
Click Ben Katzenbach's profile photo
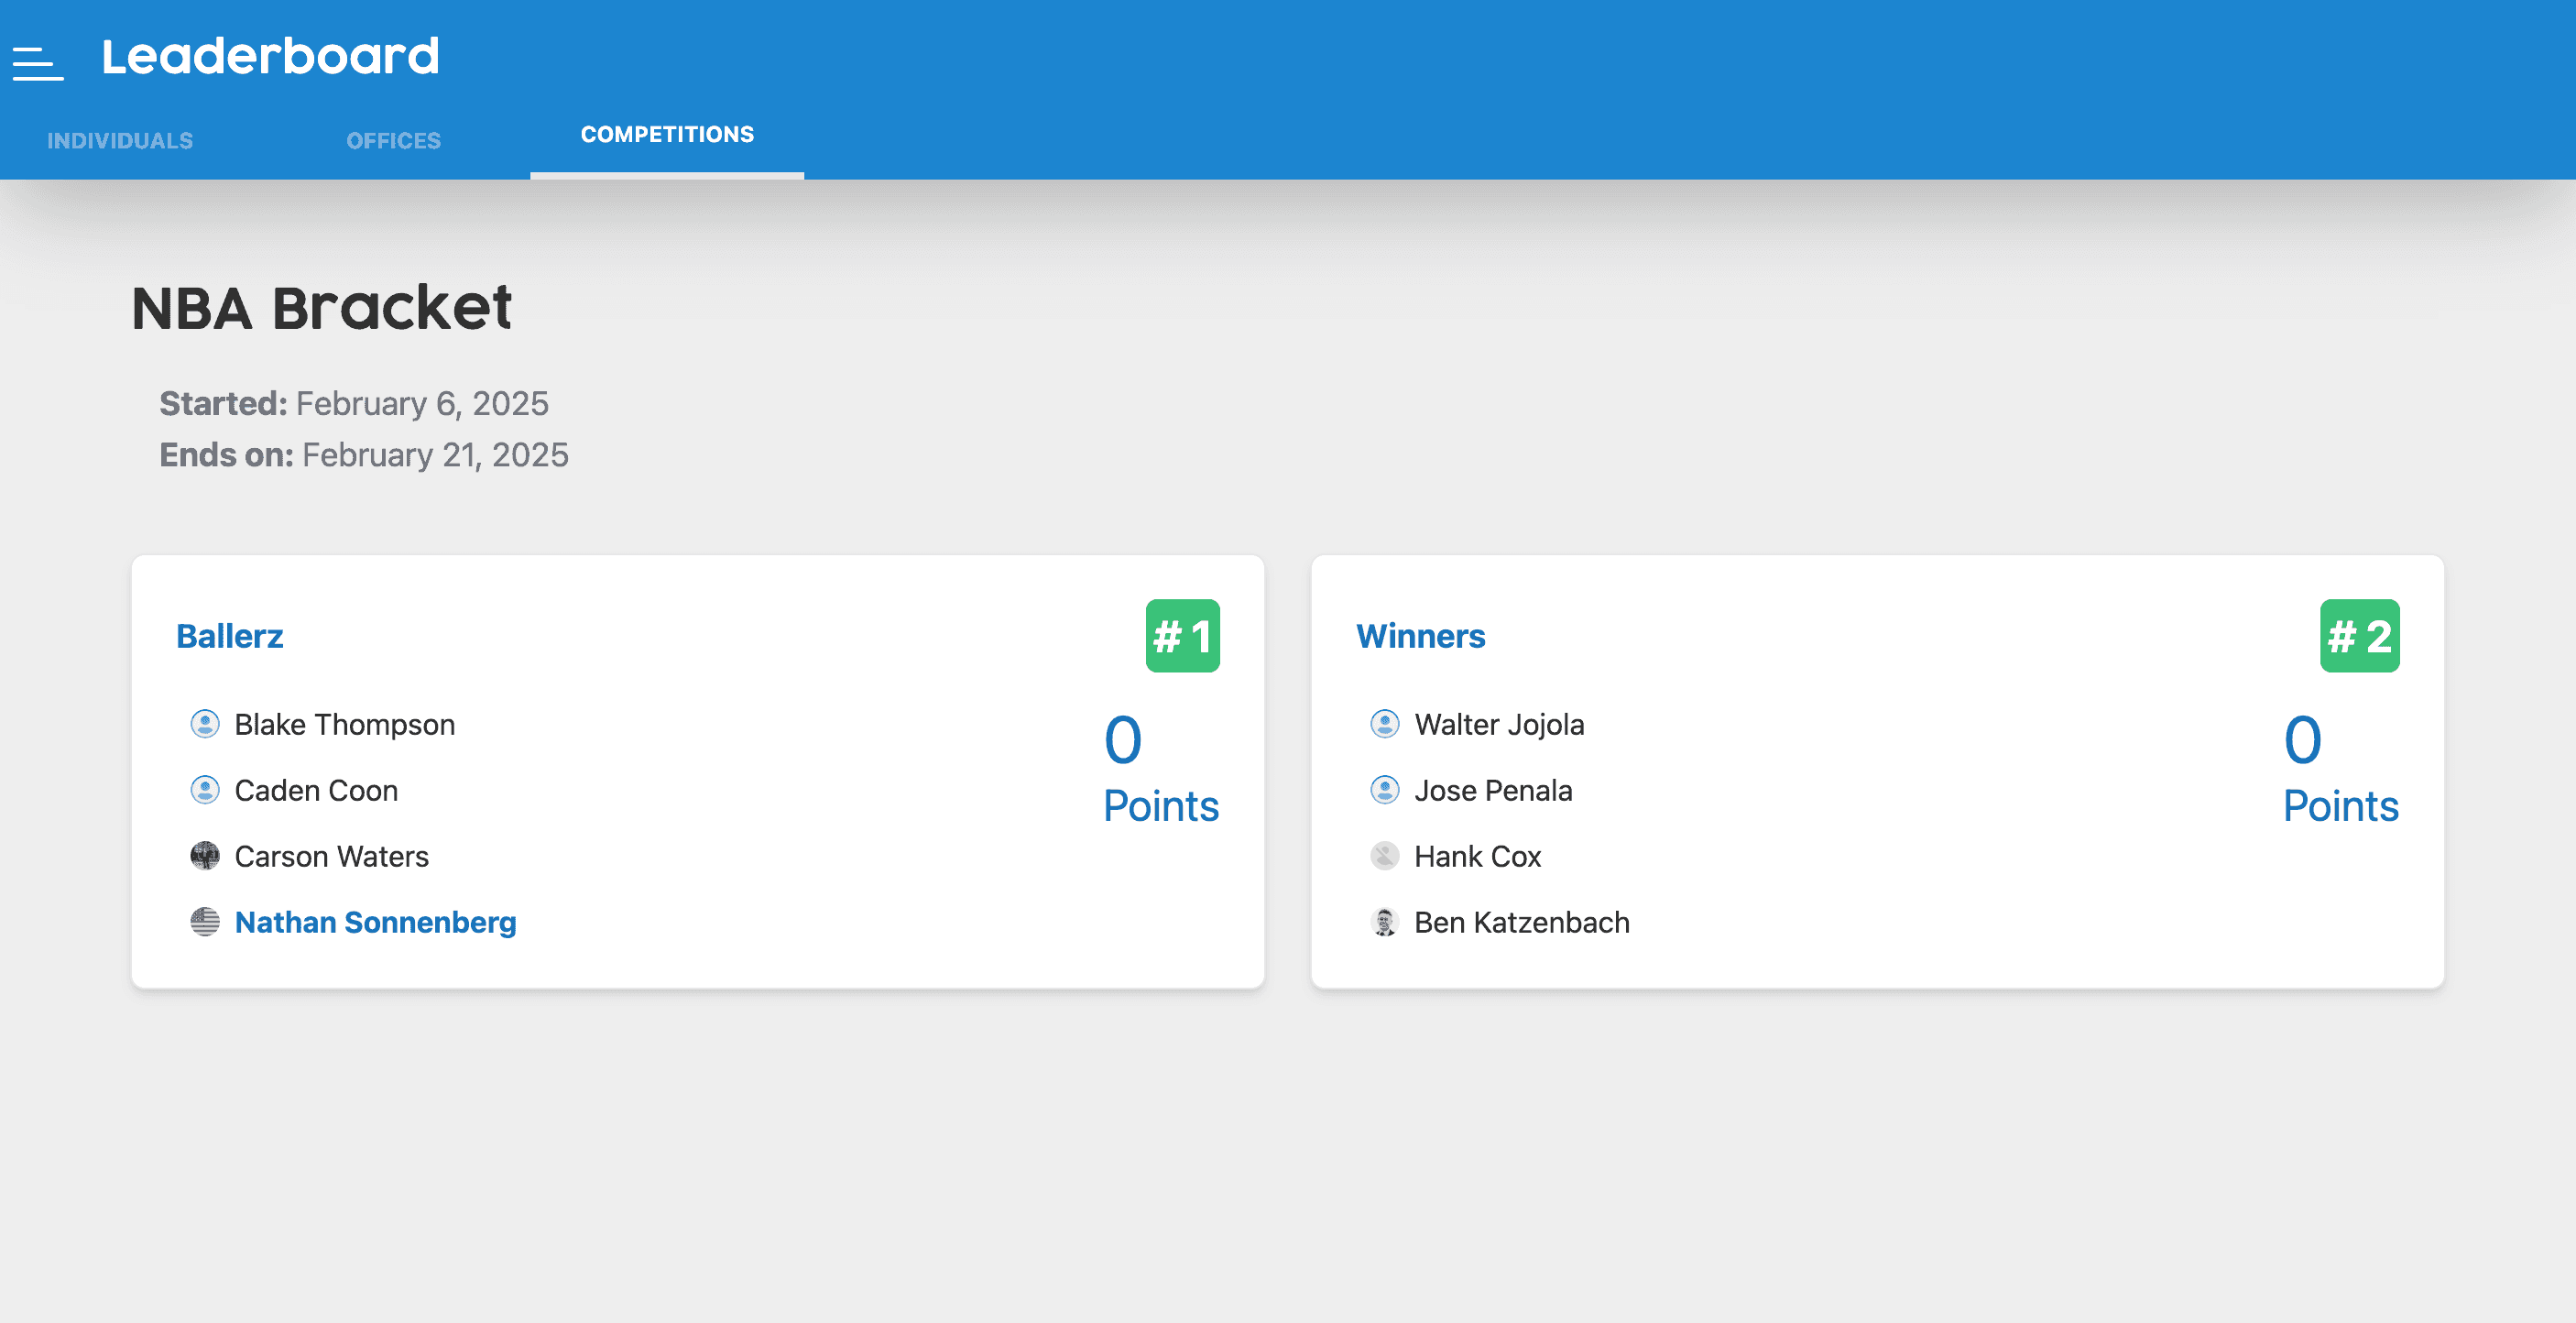pos(1384,922)
